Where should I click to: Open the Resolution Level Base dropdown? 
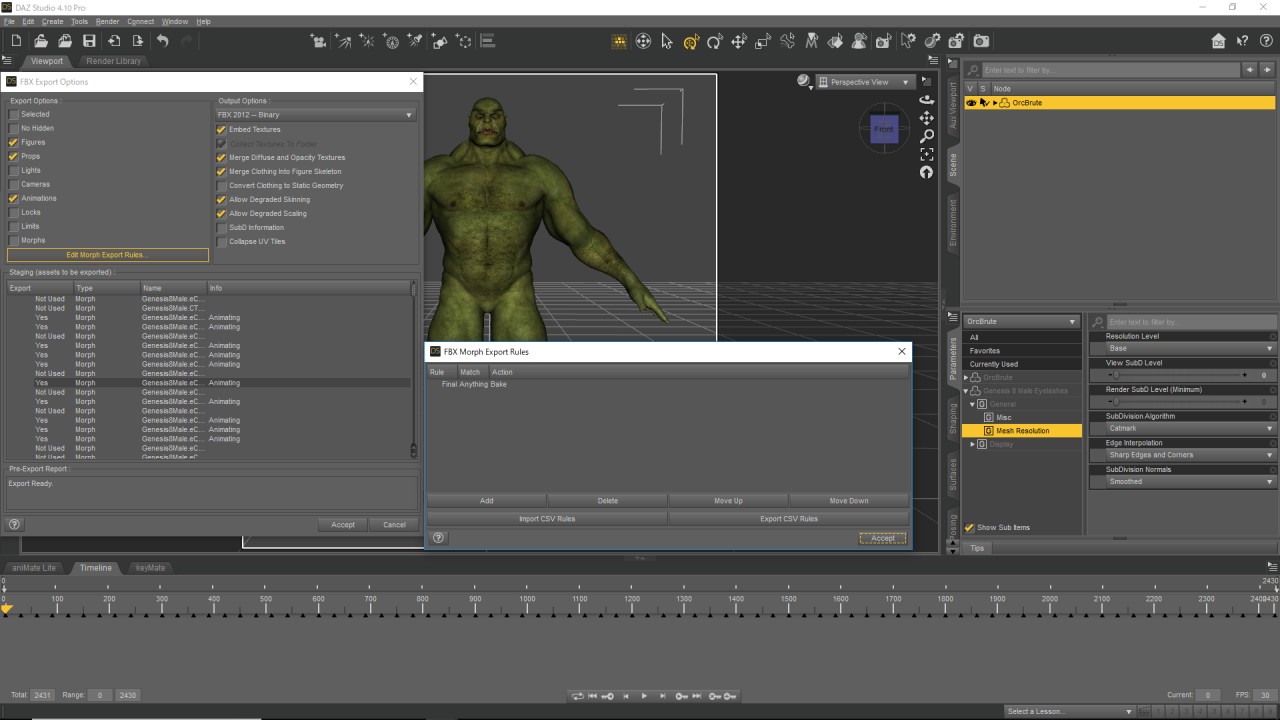click(1191, 348)
